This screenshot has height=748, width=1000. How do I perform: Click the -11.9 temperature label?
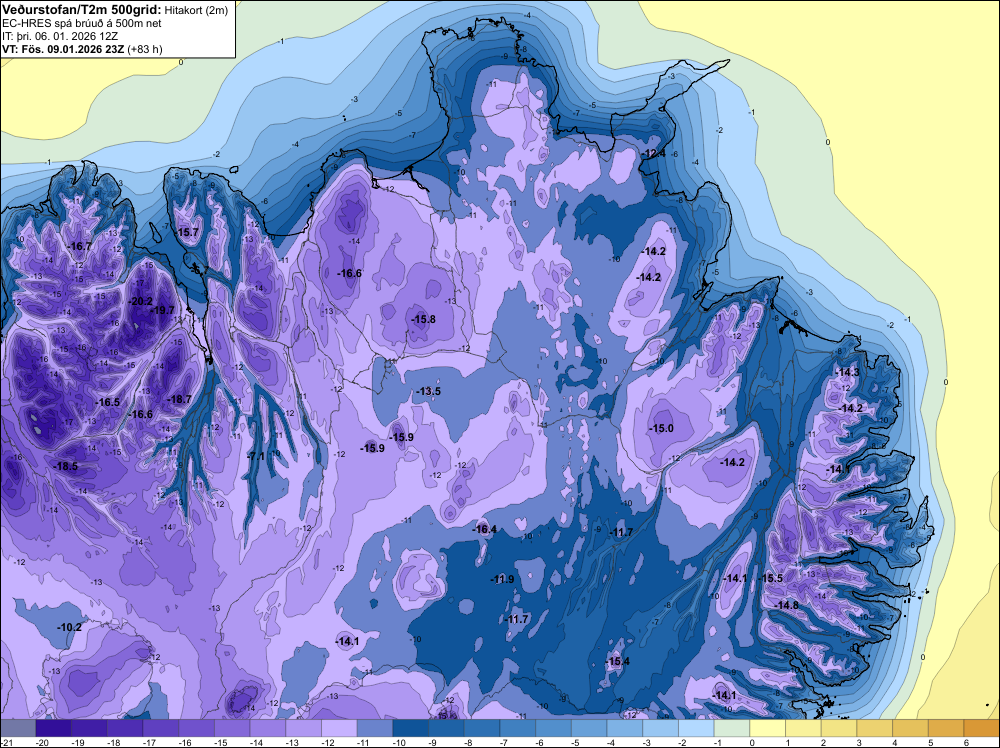pos(503,579)
